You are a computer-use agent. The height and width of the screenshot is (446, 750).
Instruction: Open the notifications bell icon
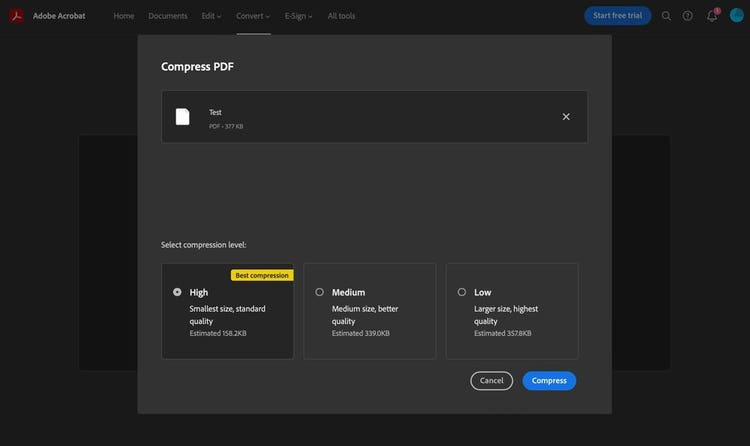coord(712,16)
